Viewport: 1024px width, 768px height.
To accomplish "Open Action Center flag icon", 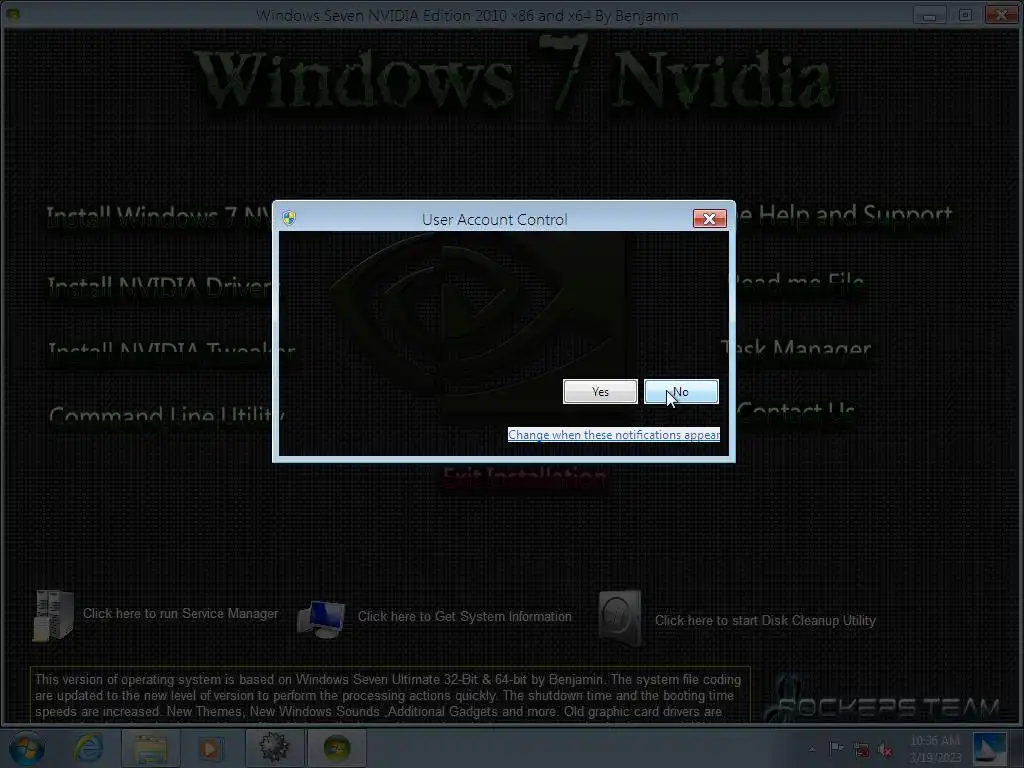I will click(x=836, y=748).
